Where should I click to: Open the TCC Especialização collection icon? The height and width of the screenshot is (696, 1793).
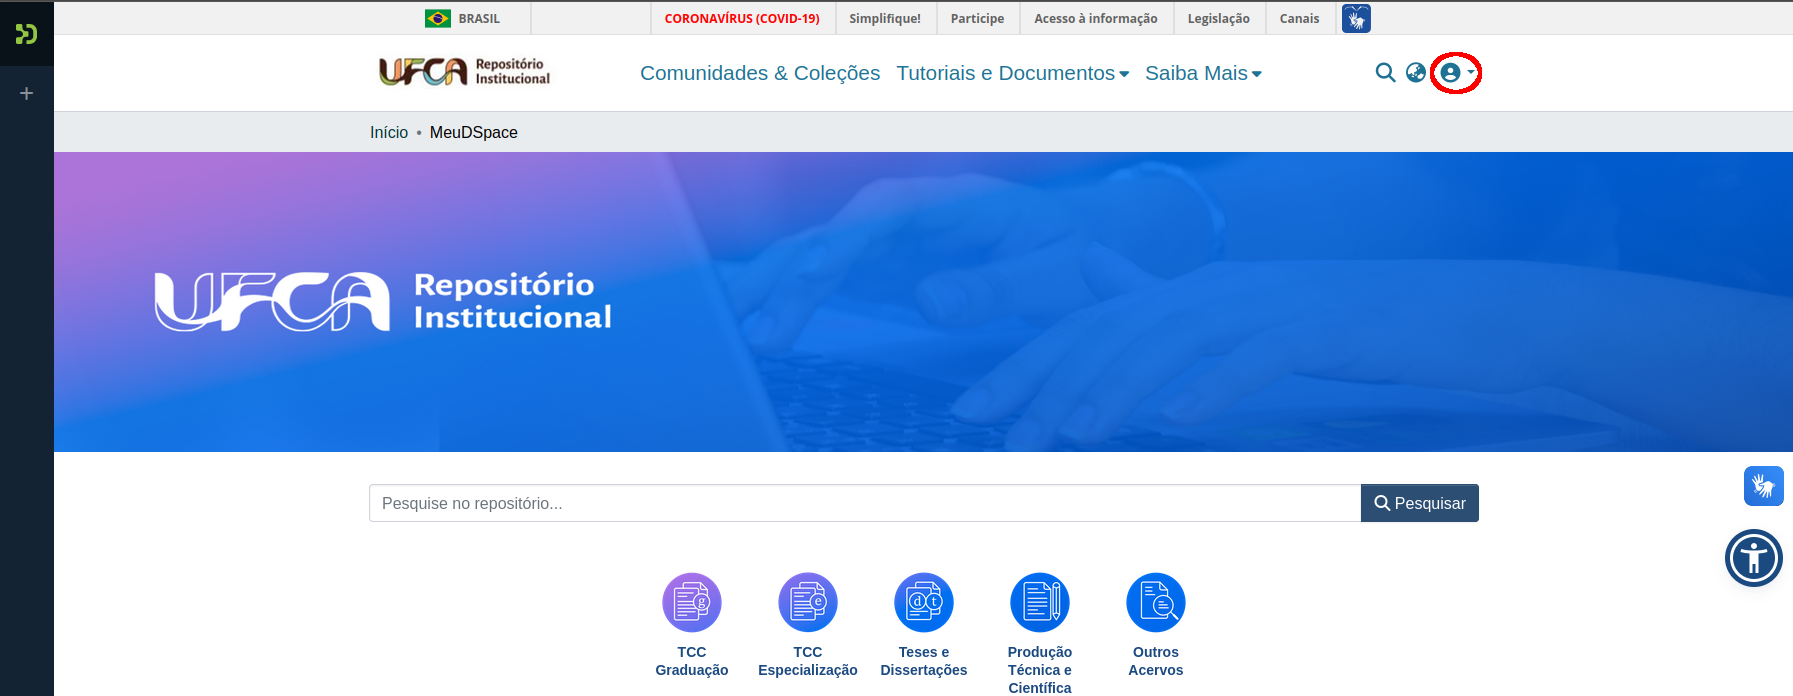(808, 602)
